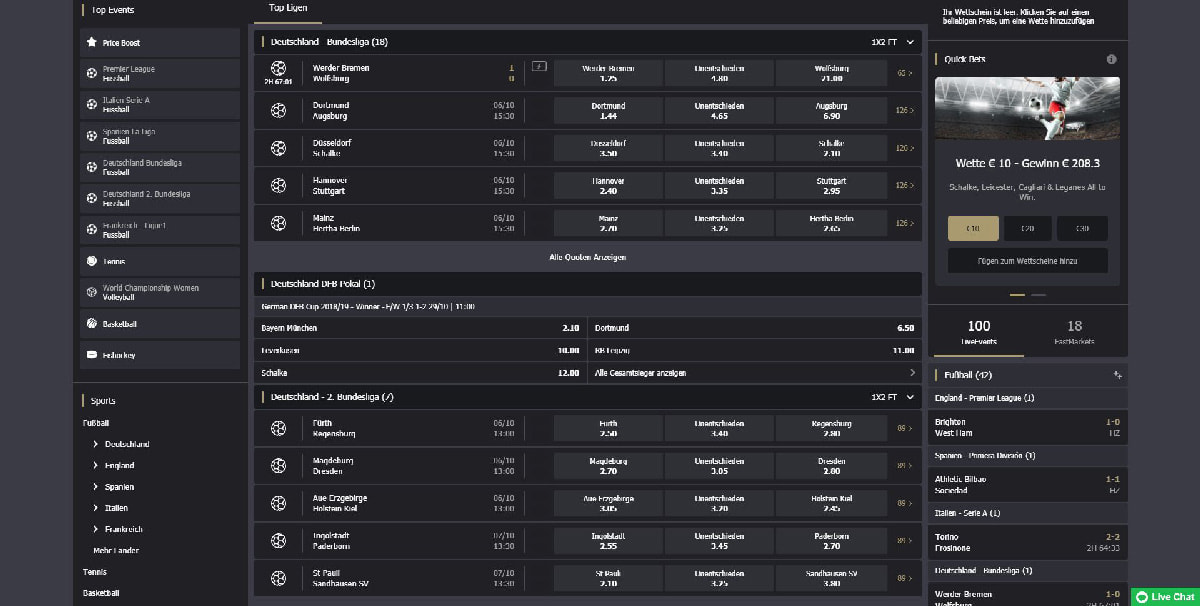Bet on Bayern München at 2.10
This screenshot has height=606, width=1200.
point(420,328)
